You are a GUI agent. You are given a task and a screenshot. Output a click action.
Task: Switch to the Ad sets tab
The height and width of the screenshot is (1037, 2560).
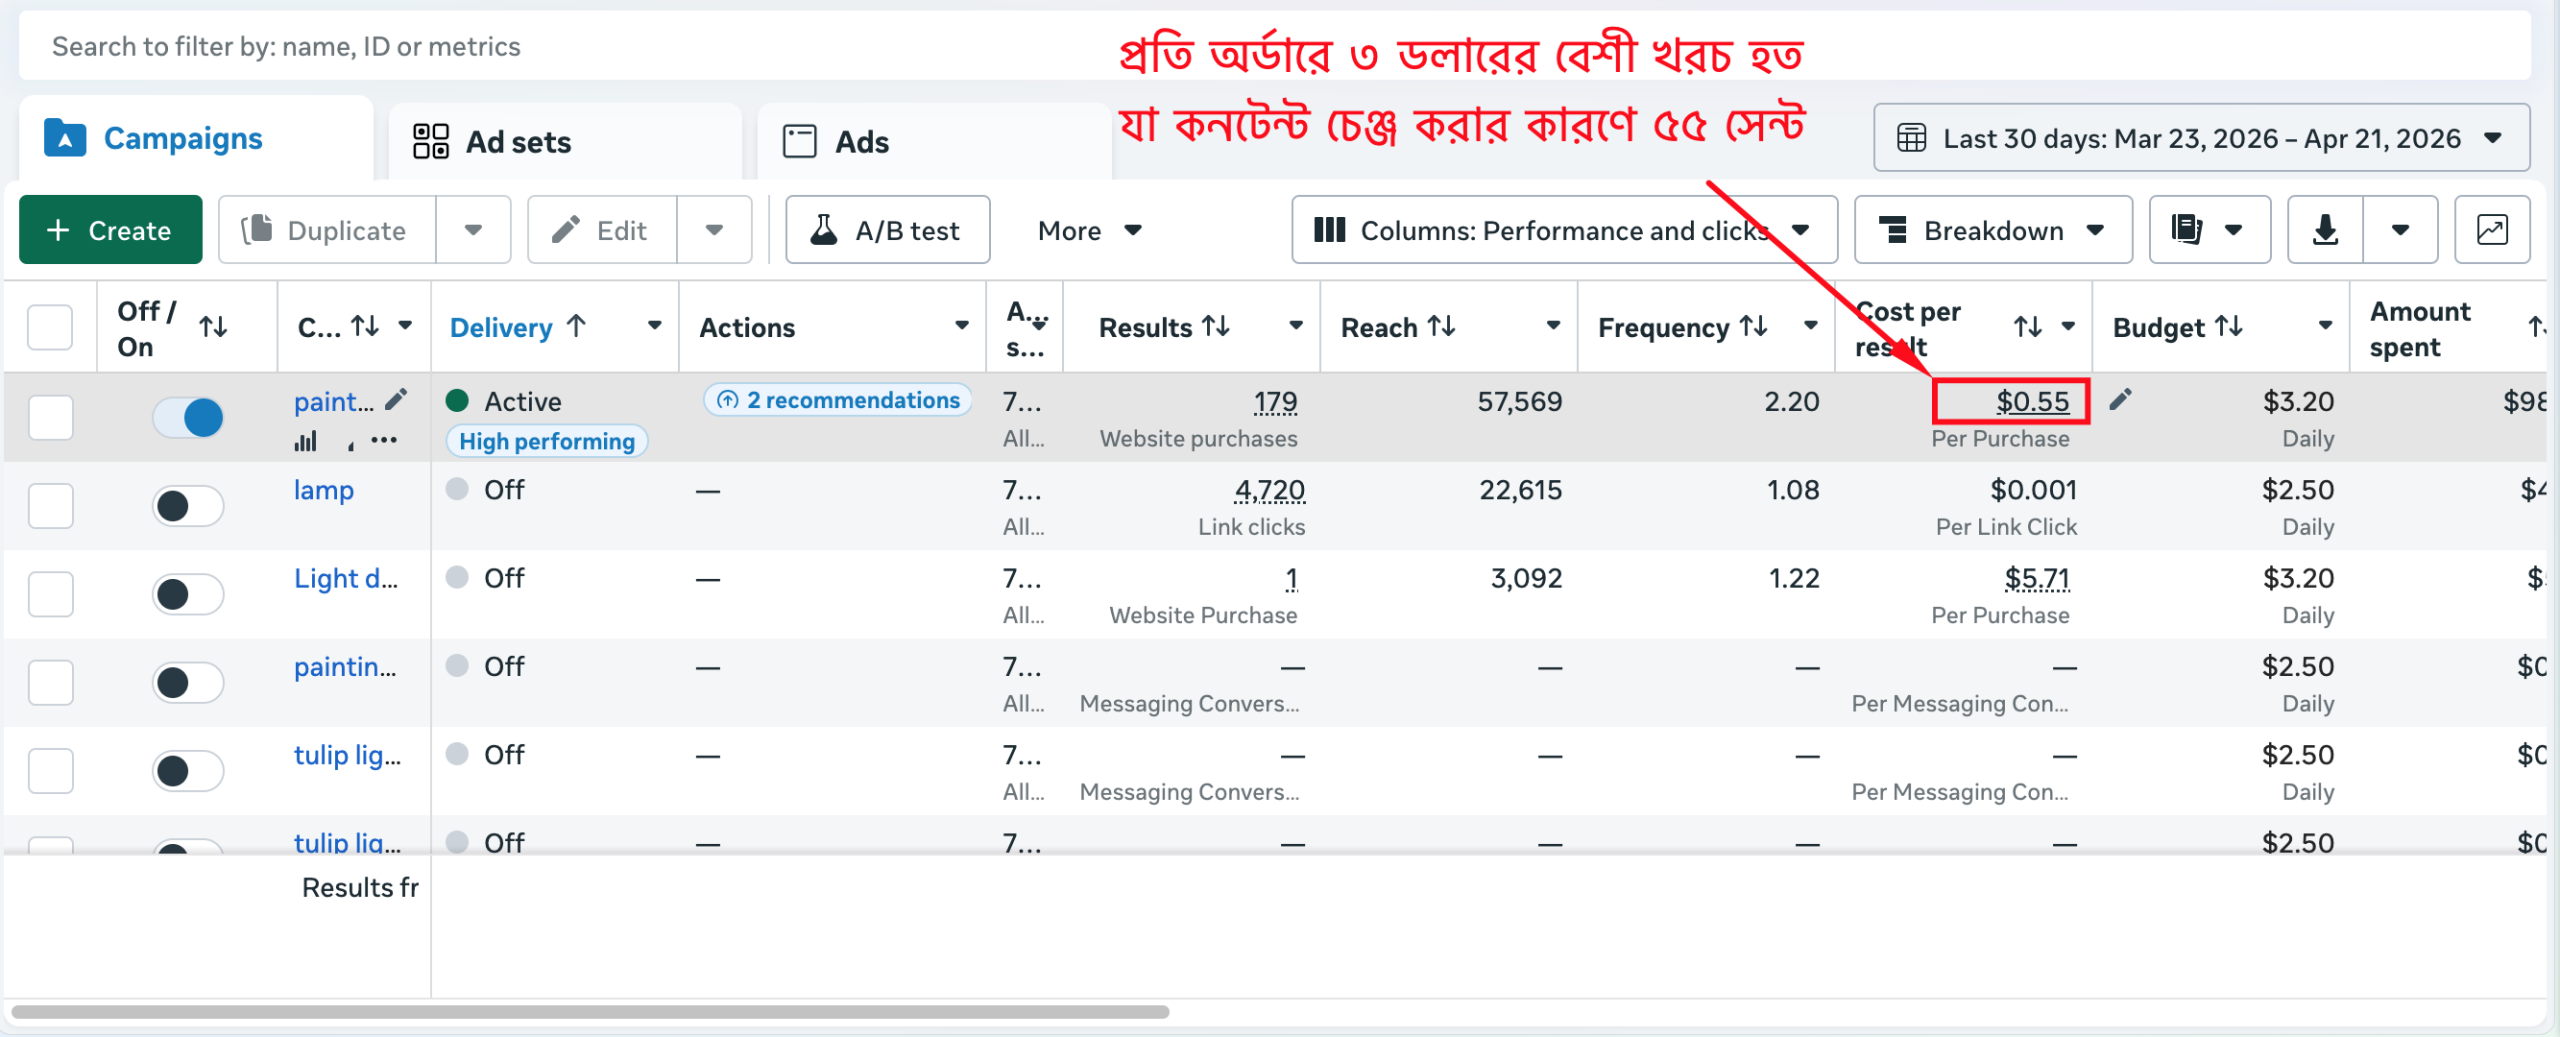click(x=564, y=142)
